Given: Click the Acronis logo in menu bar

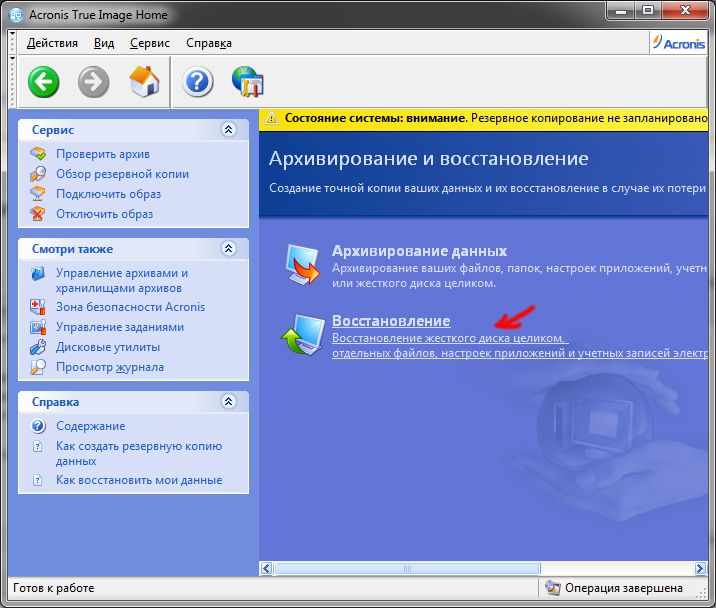Looking at the screenshot, I should 679,43.
